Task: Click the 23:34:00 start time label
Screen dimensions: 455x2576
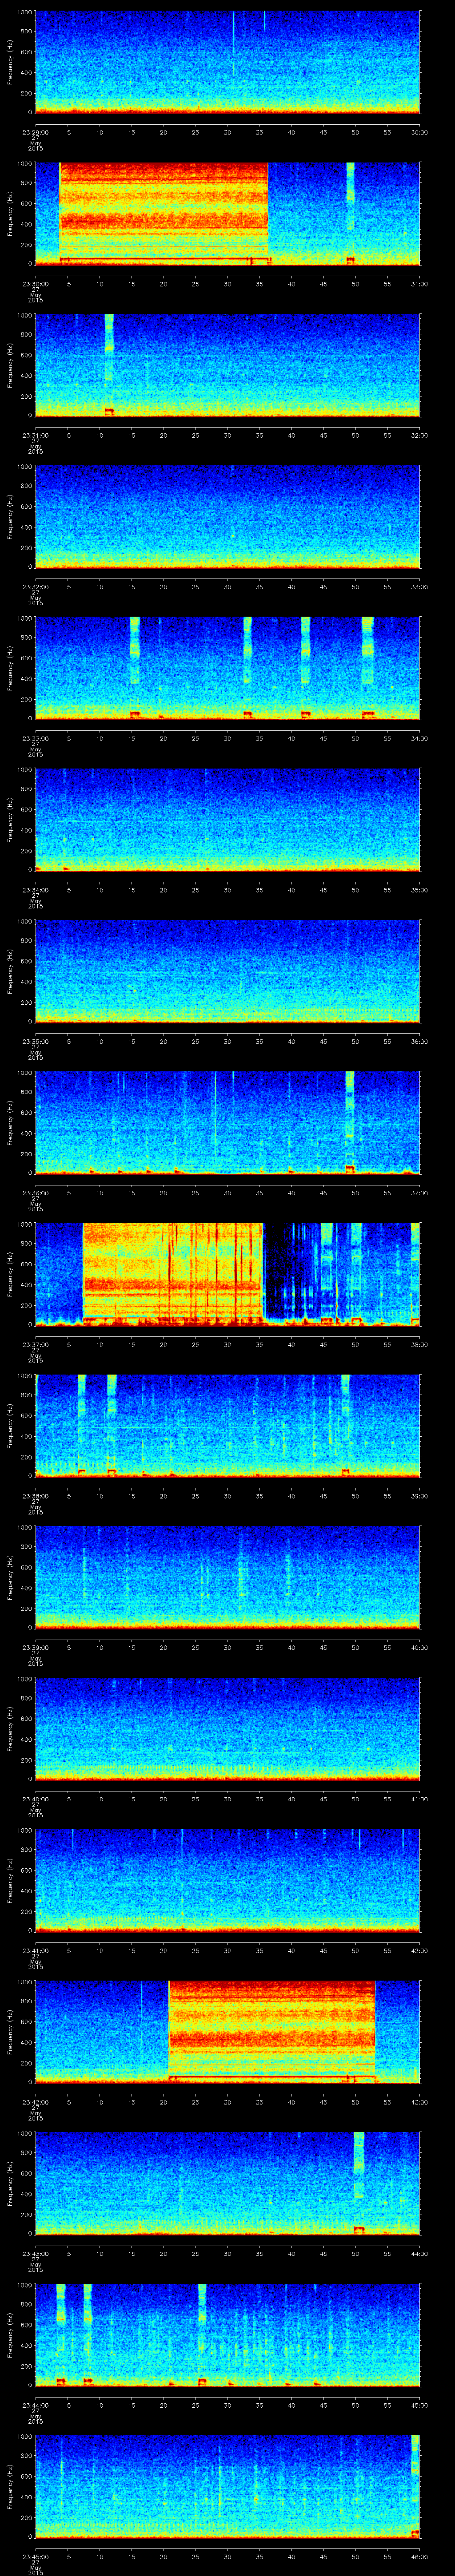Action: pyautogui.click(x=35, y=890)
